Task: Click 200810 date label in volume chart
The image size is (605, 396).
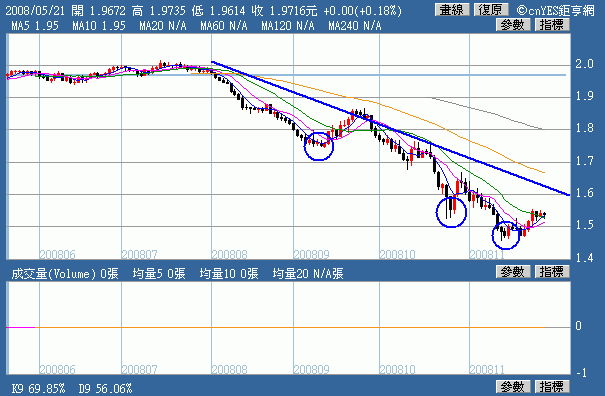Action: pyautogui.click(x=397, y=369)
